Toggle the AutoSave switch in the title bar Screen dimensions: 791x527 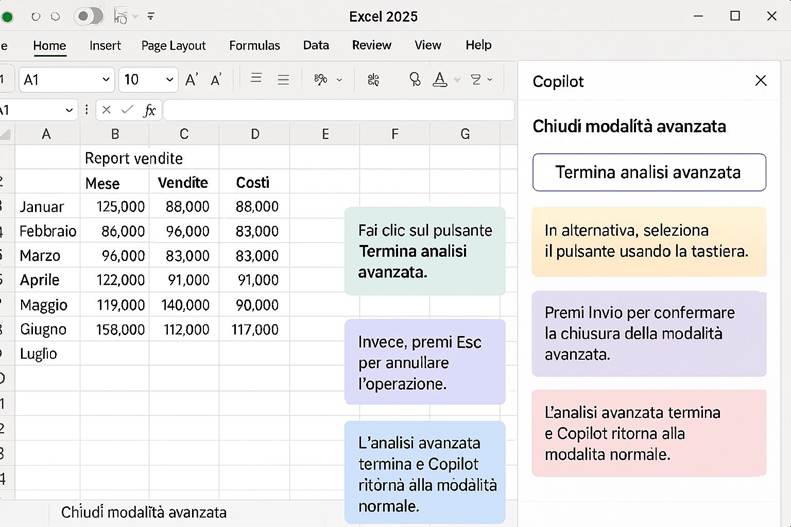pyautogui.click(x=88, y=16)
